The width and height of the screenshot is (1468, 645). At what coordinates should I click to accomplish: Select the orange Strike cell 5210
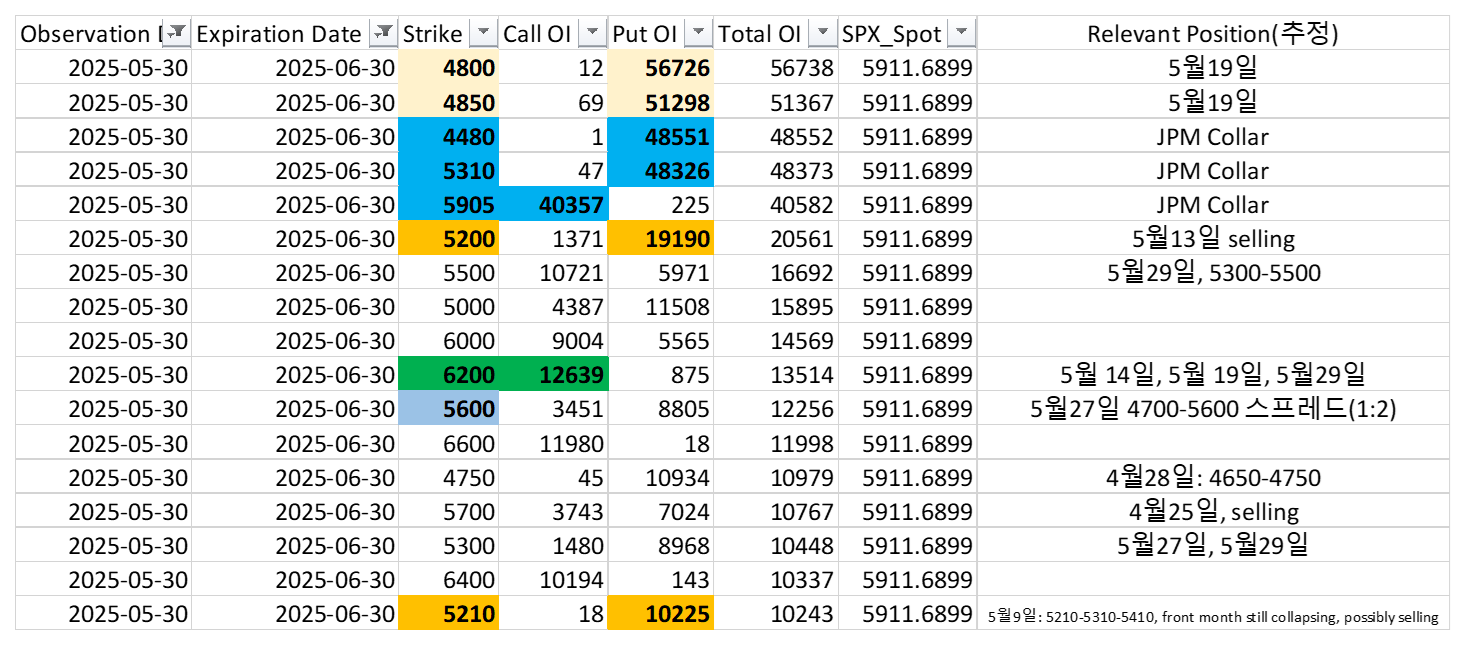click(x=449, y=612)
